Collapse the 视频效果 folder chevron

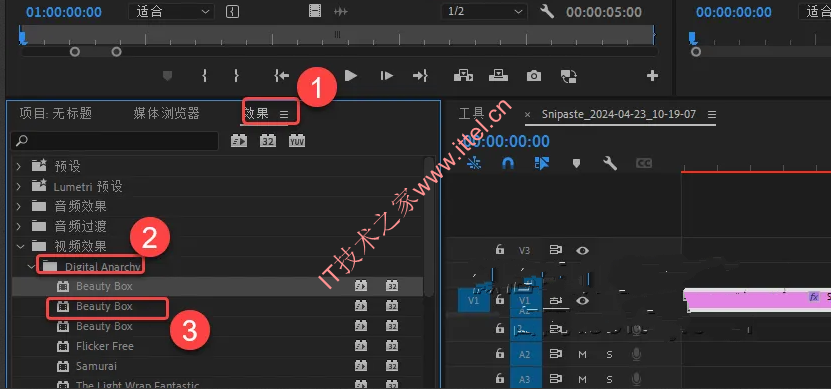[x=20, y=246]
